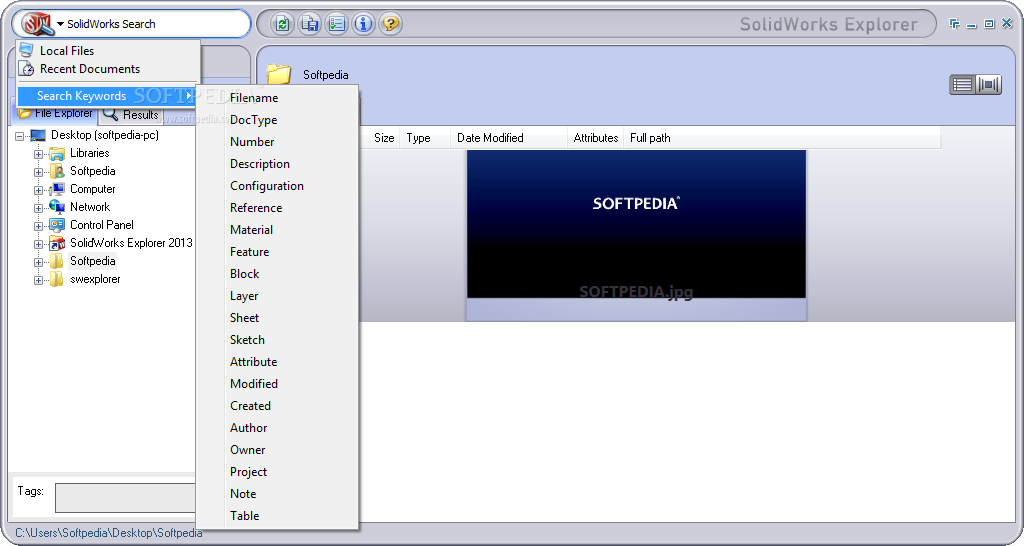Click the cascade windows title bar icon

954,24
